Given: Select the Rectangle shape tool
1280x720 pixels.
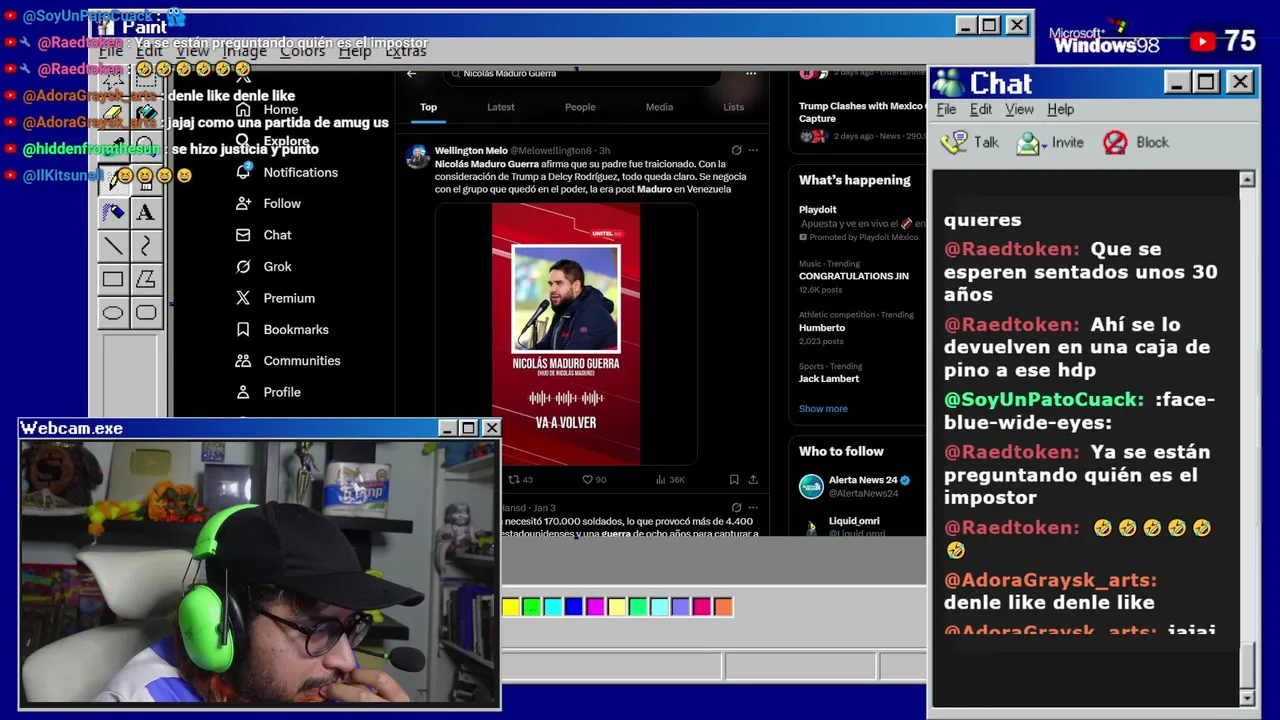Looking at the screenshot, I should click(113, 279).
